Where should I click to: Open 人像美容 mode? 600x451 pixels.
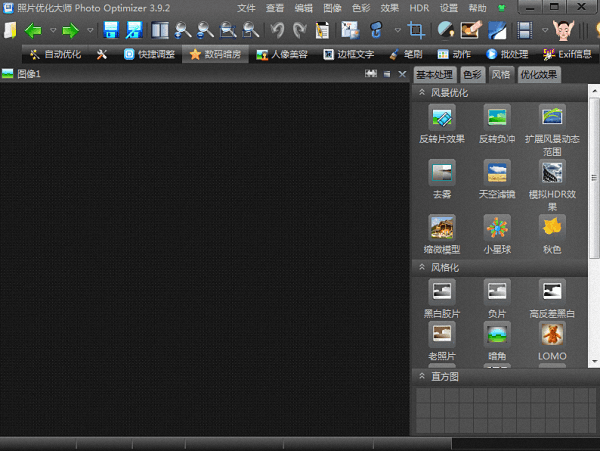[x=282, y=55]
